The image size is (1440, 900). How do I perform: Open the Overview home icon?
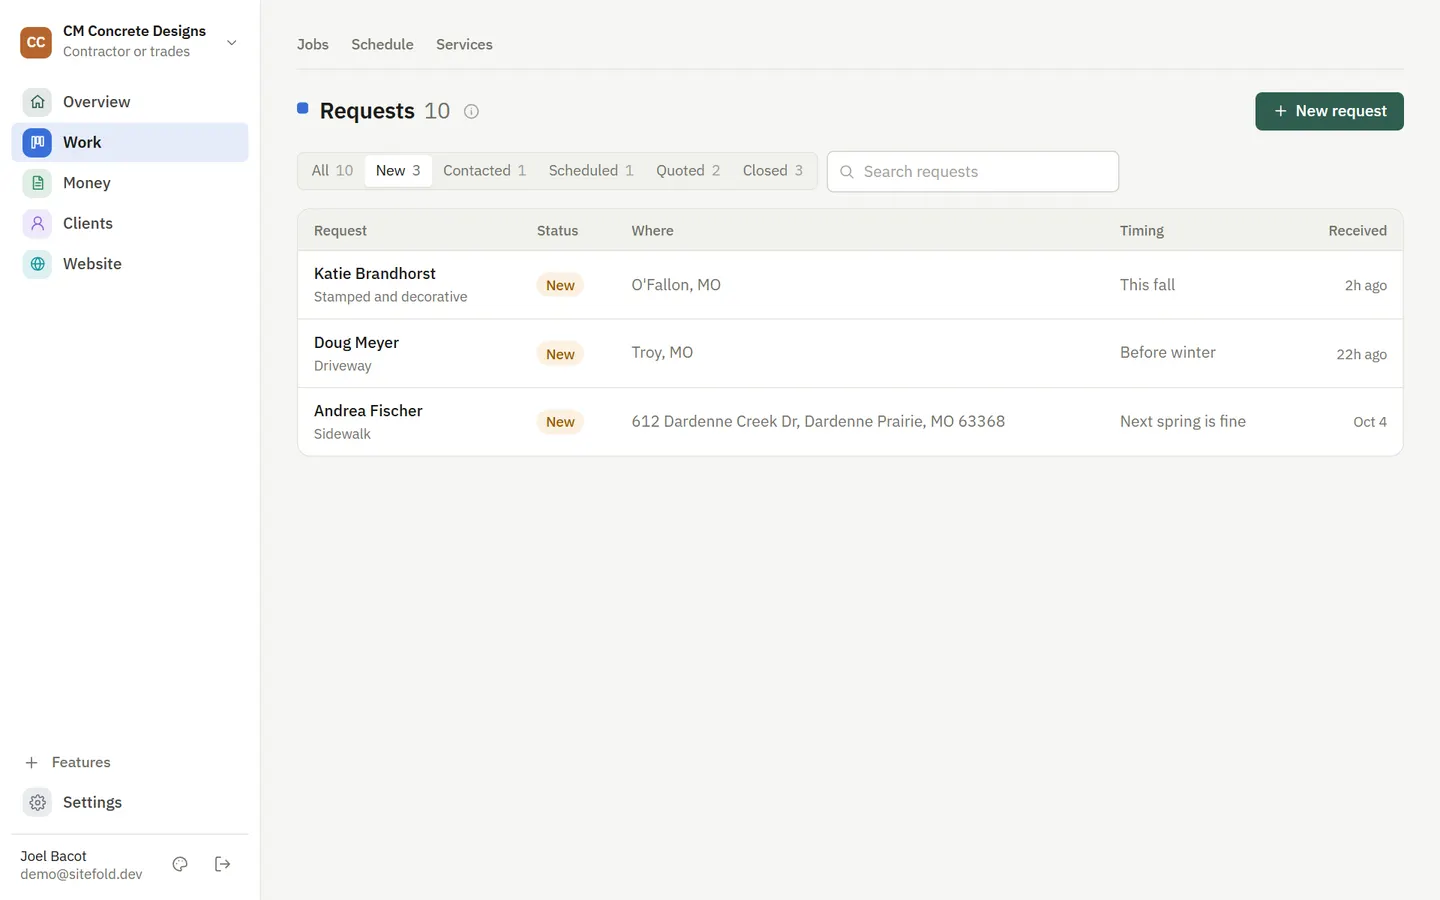(37, 102)
